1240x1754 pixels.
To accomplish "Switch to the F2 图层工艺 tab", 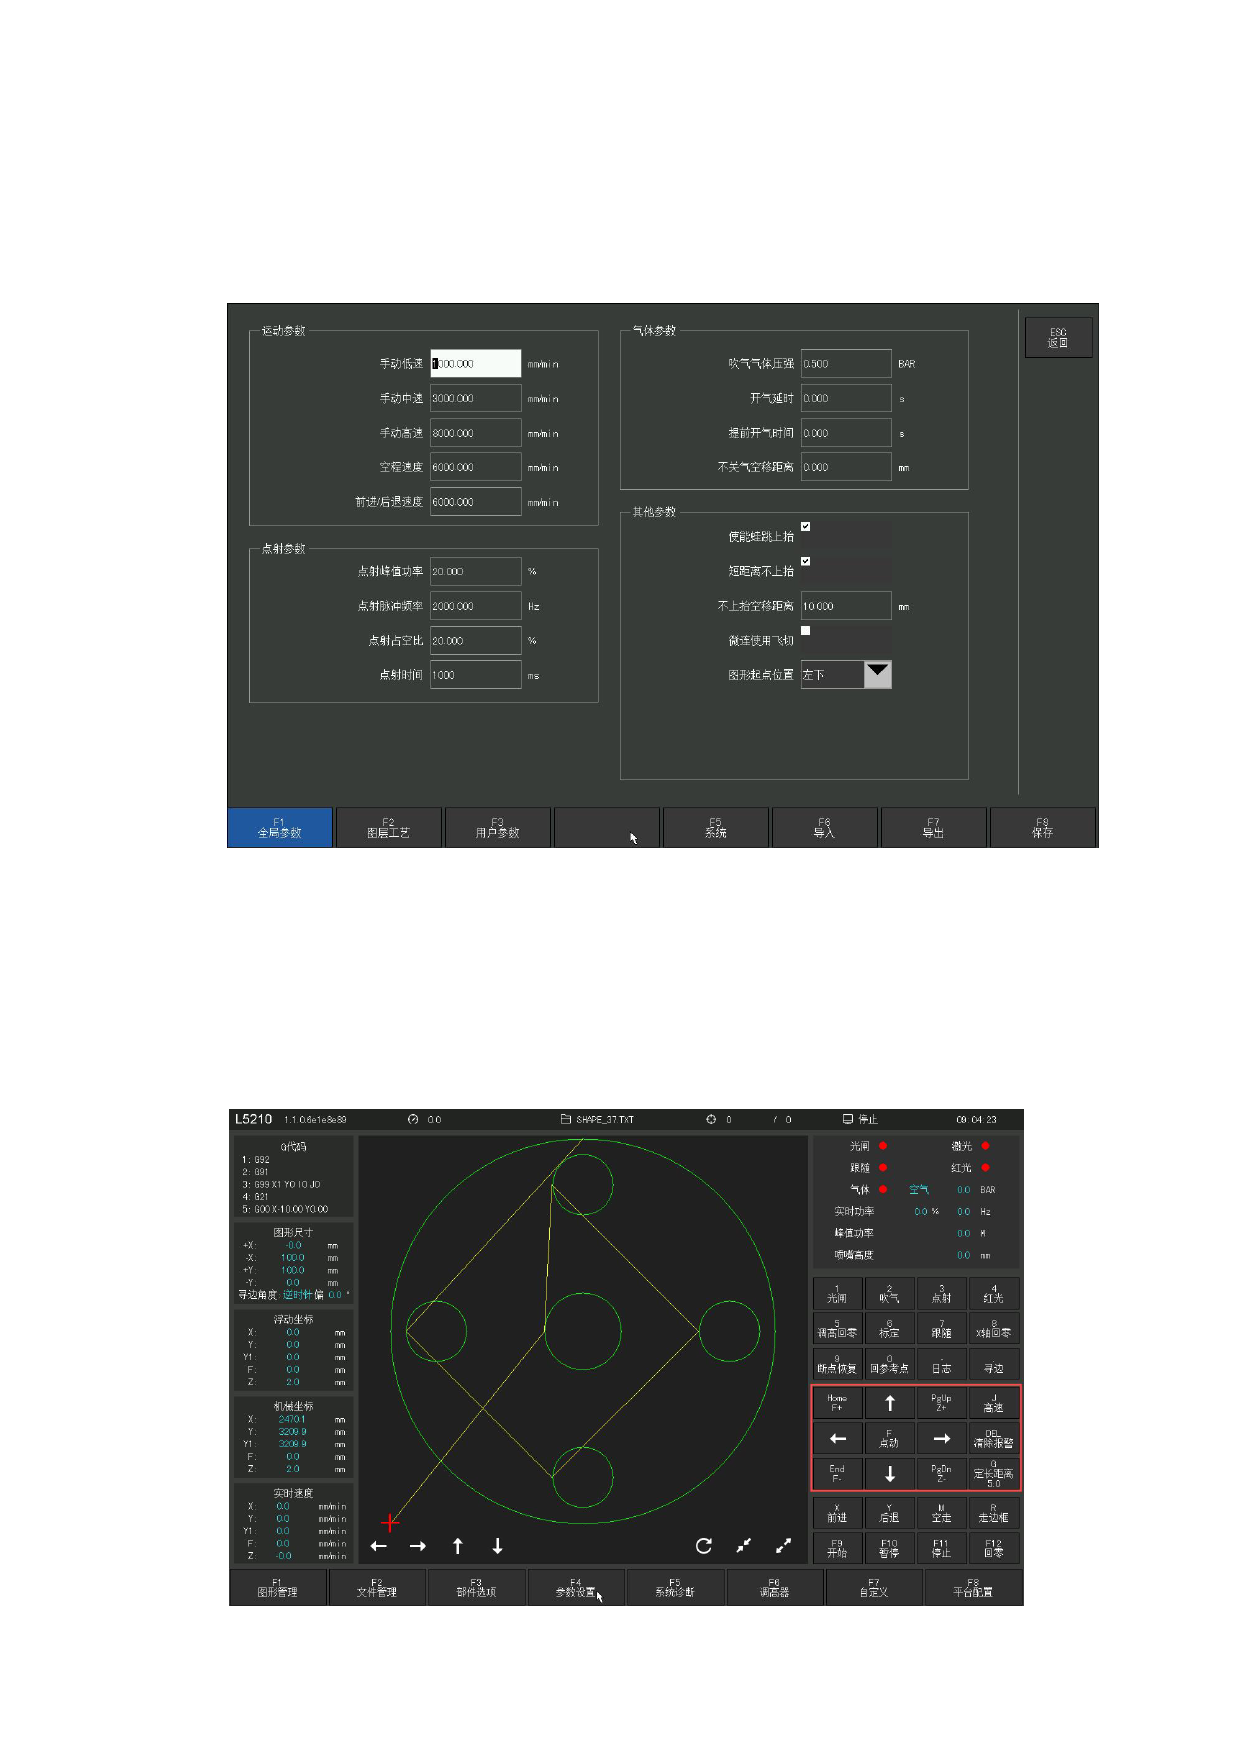I will [388, 828].
